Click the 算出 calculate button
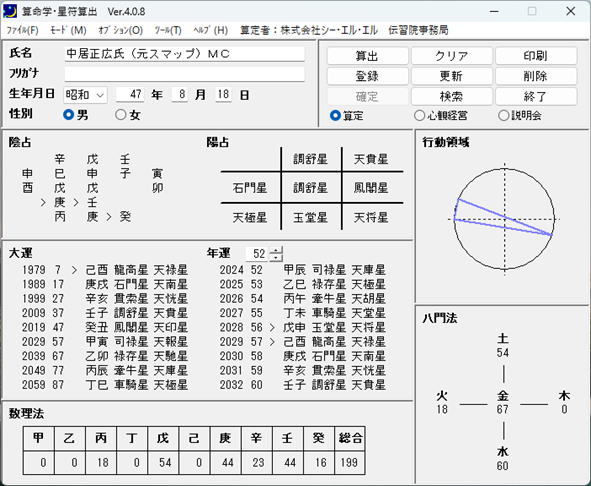This screenshot has height=486, width=591. click(x=367, y=56)
